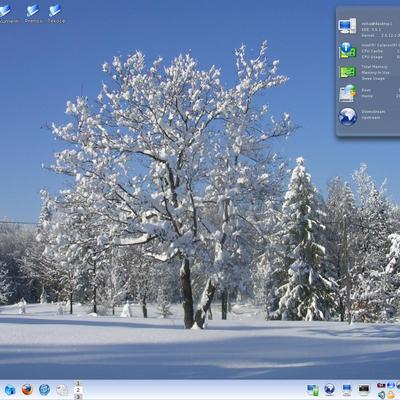400x400 pixels.
Task: Open the terminal launcher in the panel
Action: pos(364,389)
